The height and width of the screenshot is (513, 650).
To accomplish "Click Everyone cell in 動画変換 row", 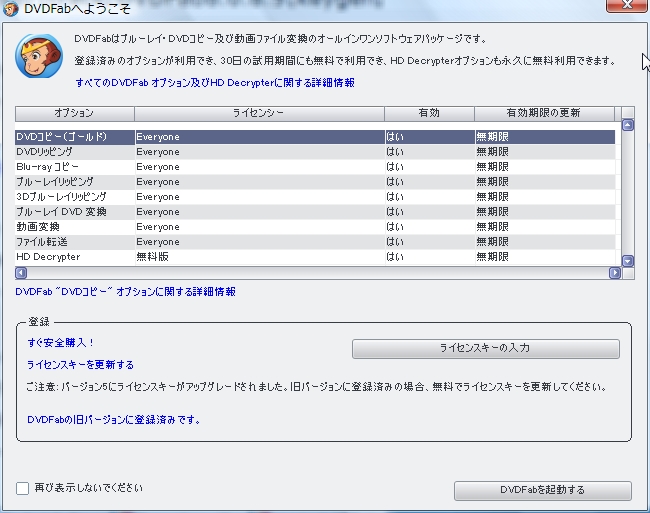I will [x=260, y=227].
